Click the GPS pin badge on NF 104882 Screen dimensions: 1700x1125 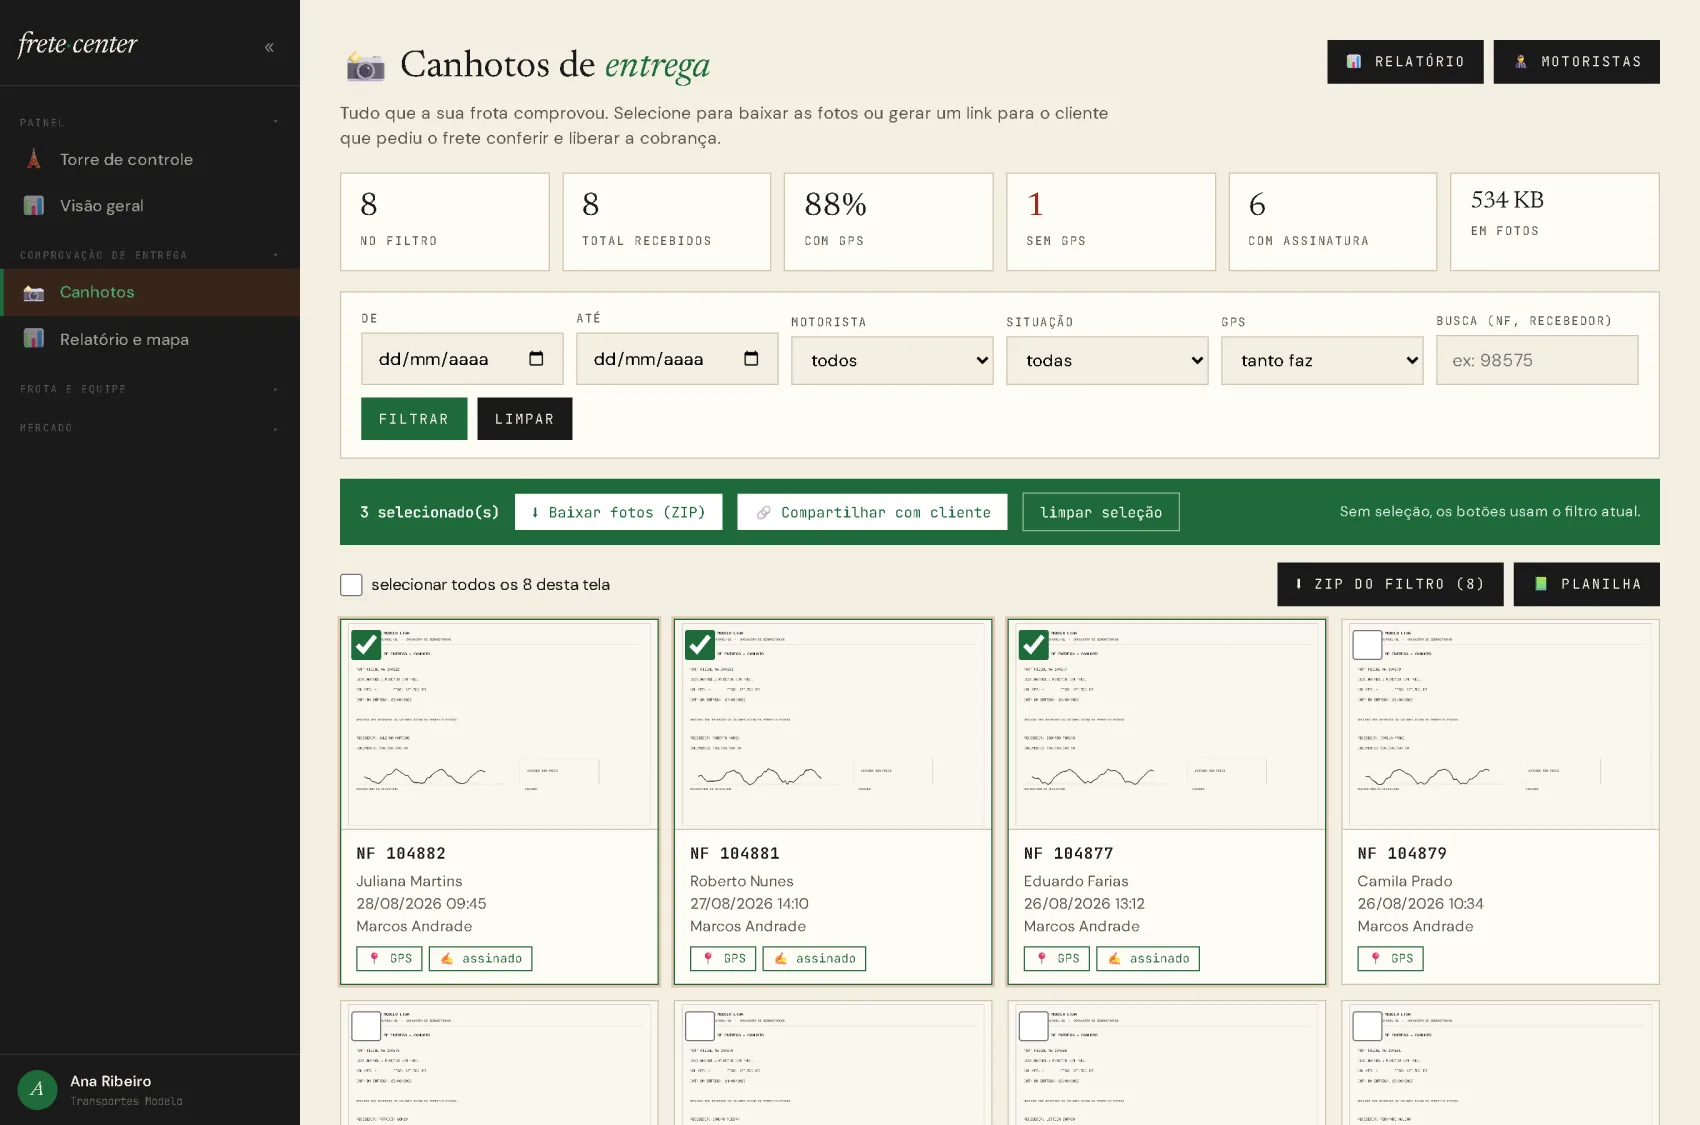(390, 958)
